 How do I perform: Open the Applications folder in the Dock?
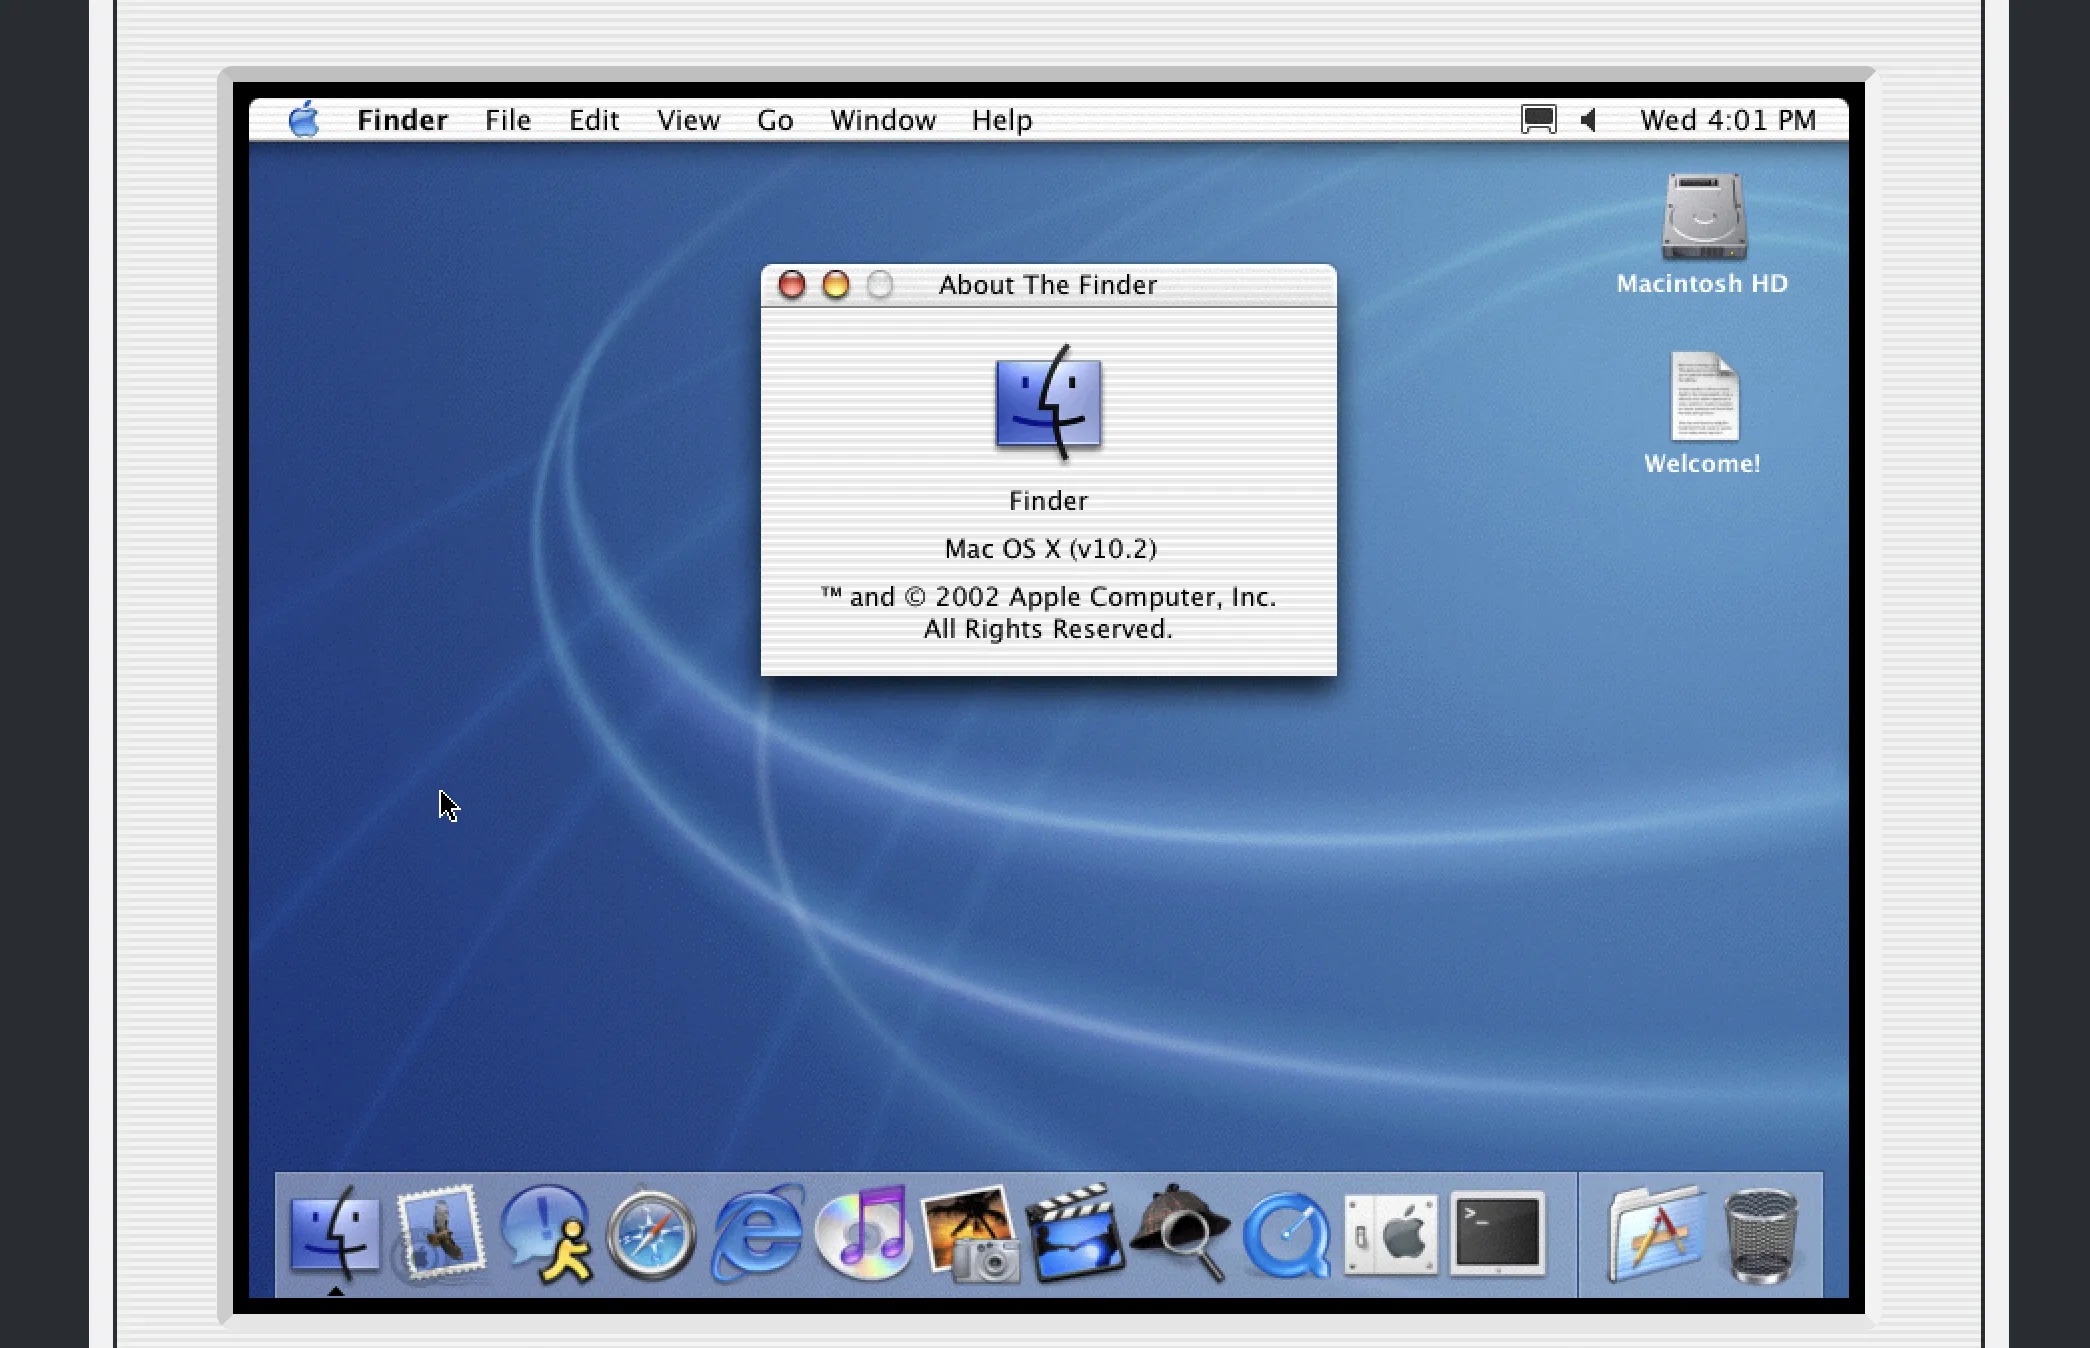point(1656,1234)
